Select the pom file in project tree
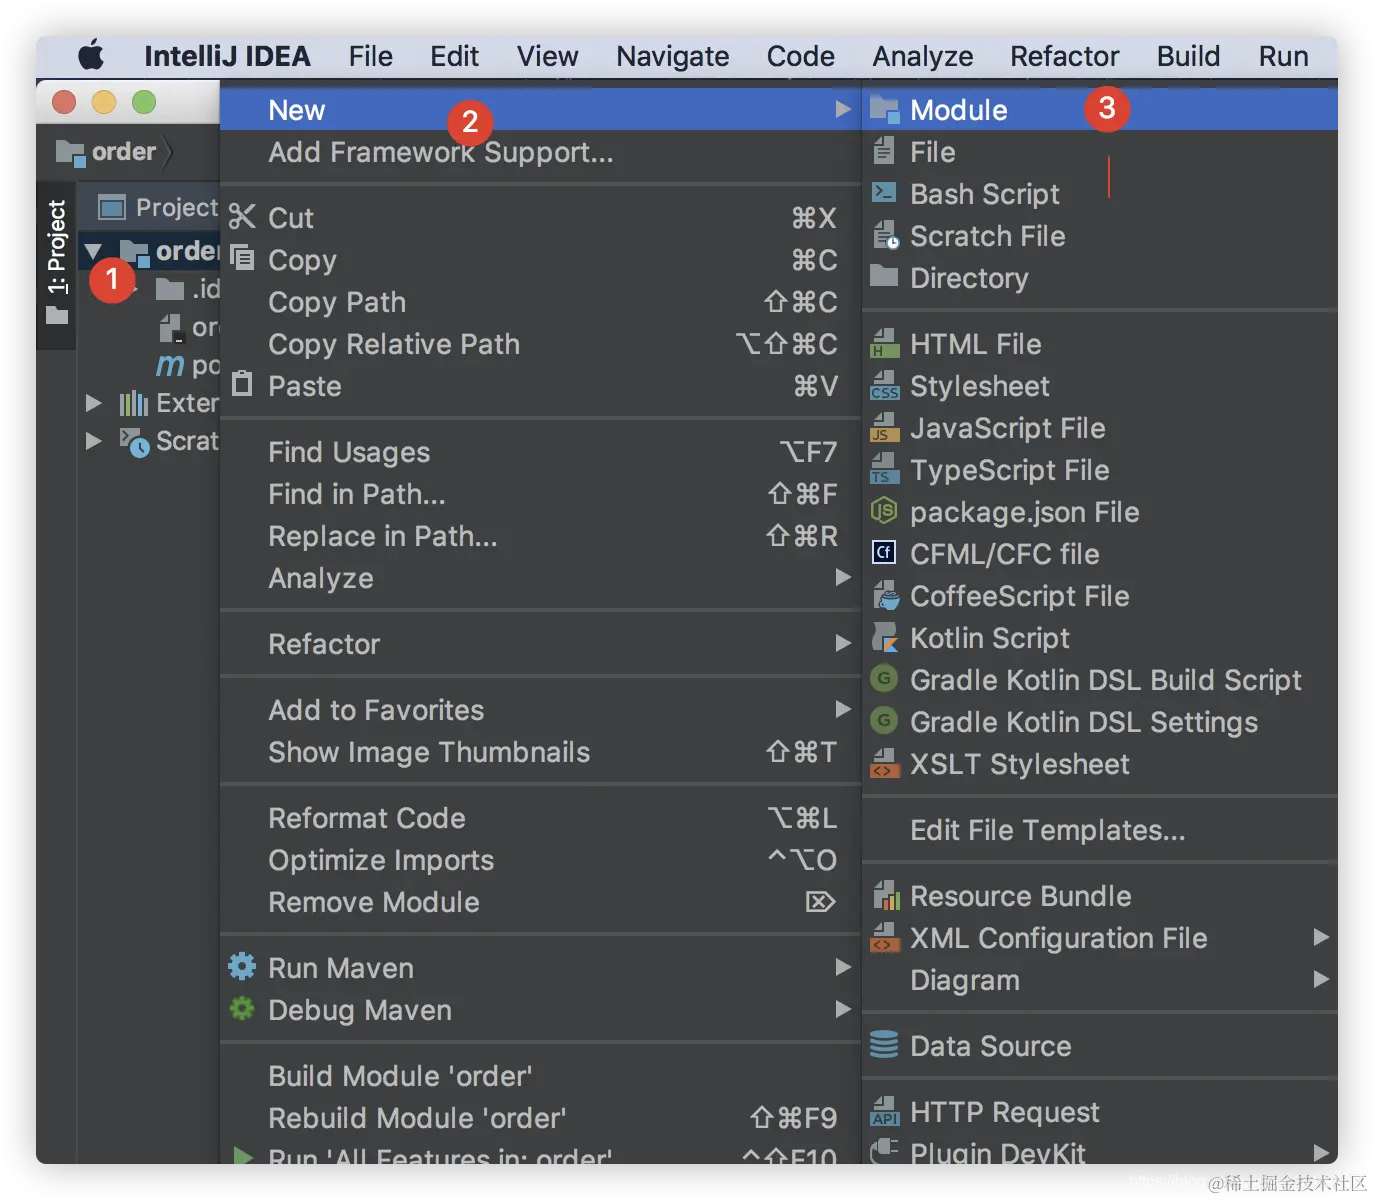Viewport: 1374px width, 1200px height. (x=188, y=365)
